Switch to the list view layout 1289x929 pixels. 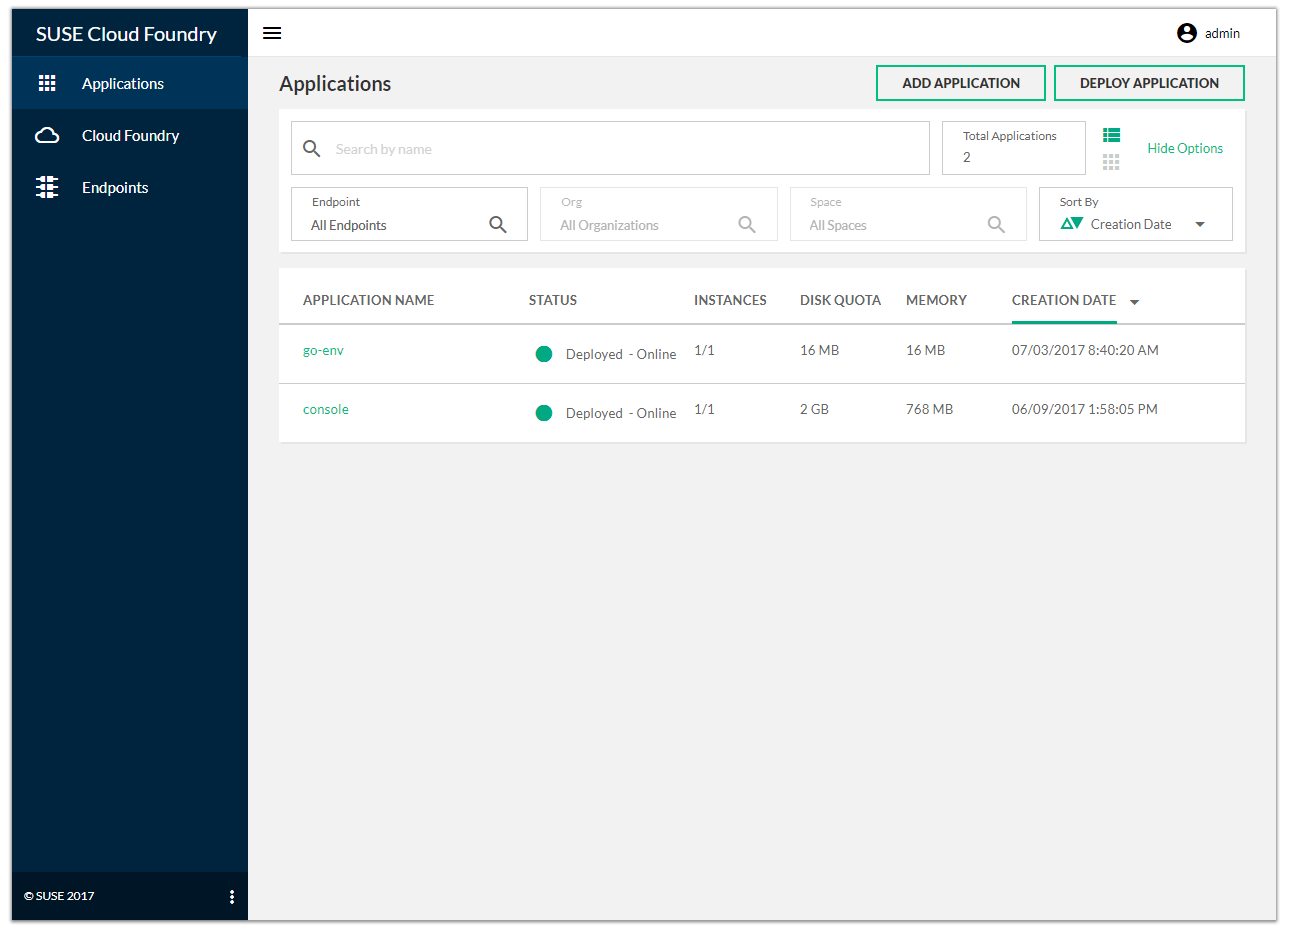pos(1111,135)
